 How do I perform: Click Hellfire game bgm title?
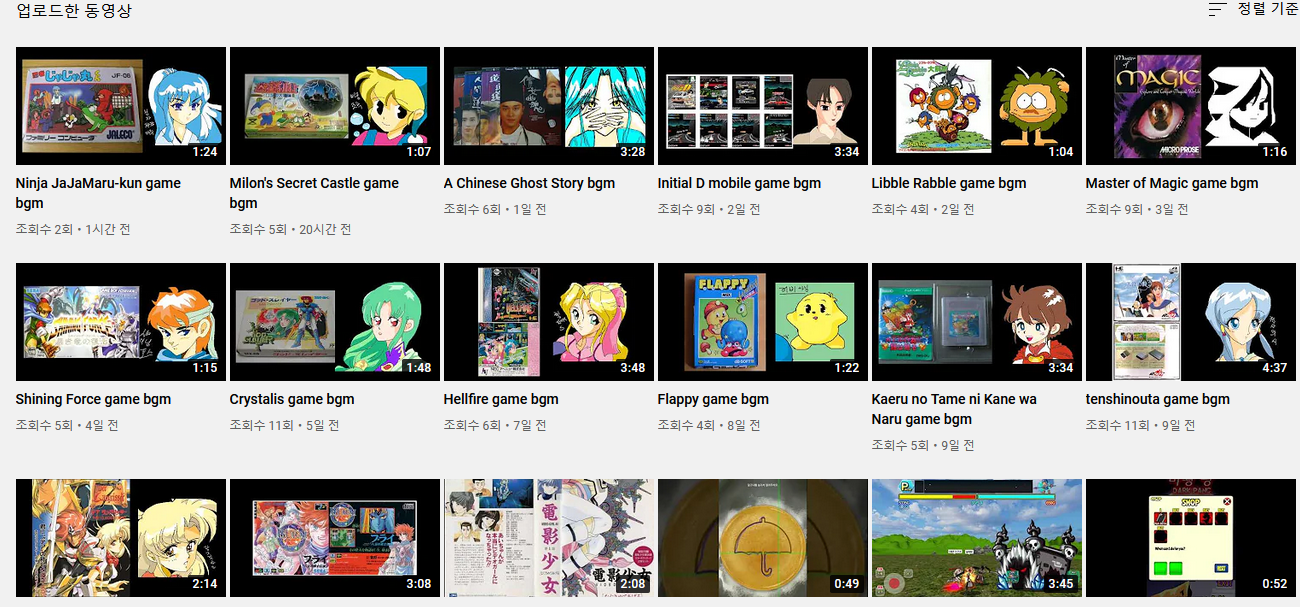click(501, 399)
